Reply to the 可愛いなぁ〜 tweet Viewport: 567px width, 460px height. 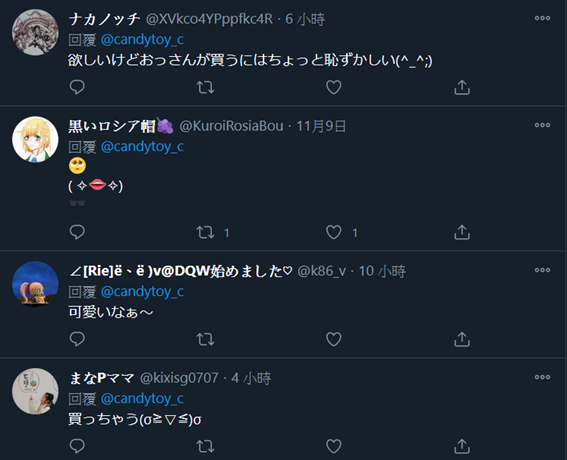point(77,339)
